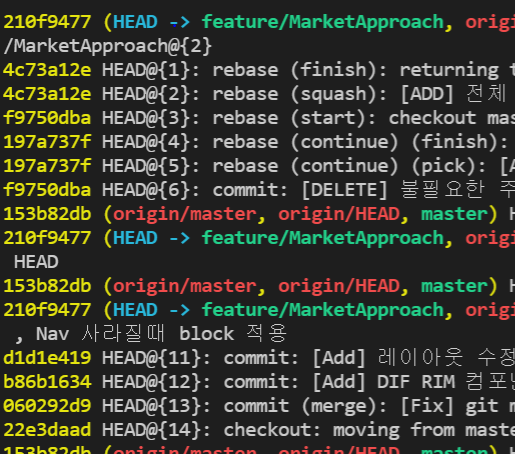Screen dimensions: 515x454
Task: Click hash 4c73a12e on the HEAD@{1} line
Action: (x=47, y=70)
